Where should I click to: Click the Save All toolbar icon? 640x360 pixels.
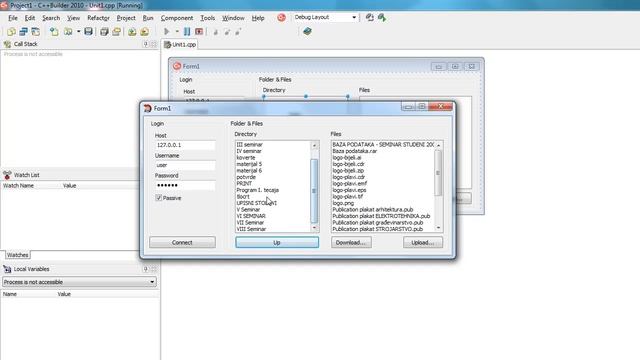pyautogui.click(x=104, y=31)
